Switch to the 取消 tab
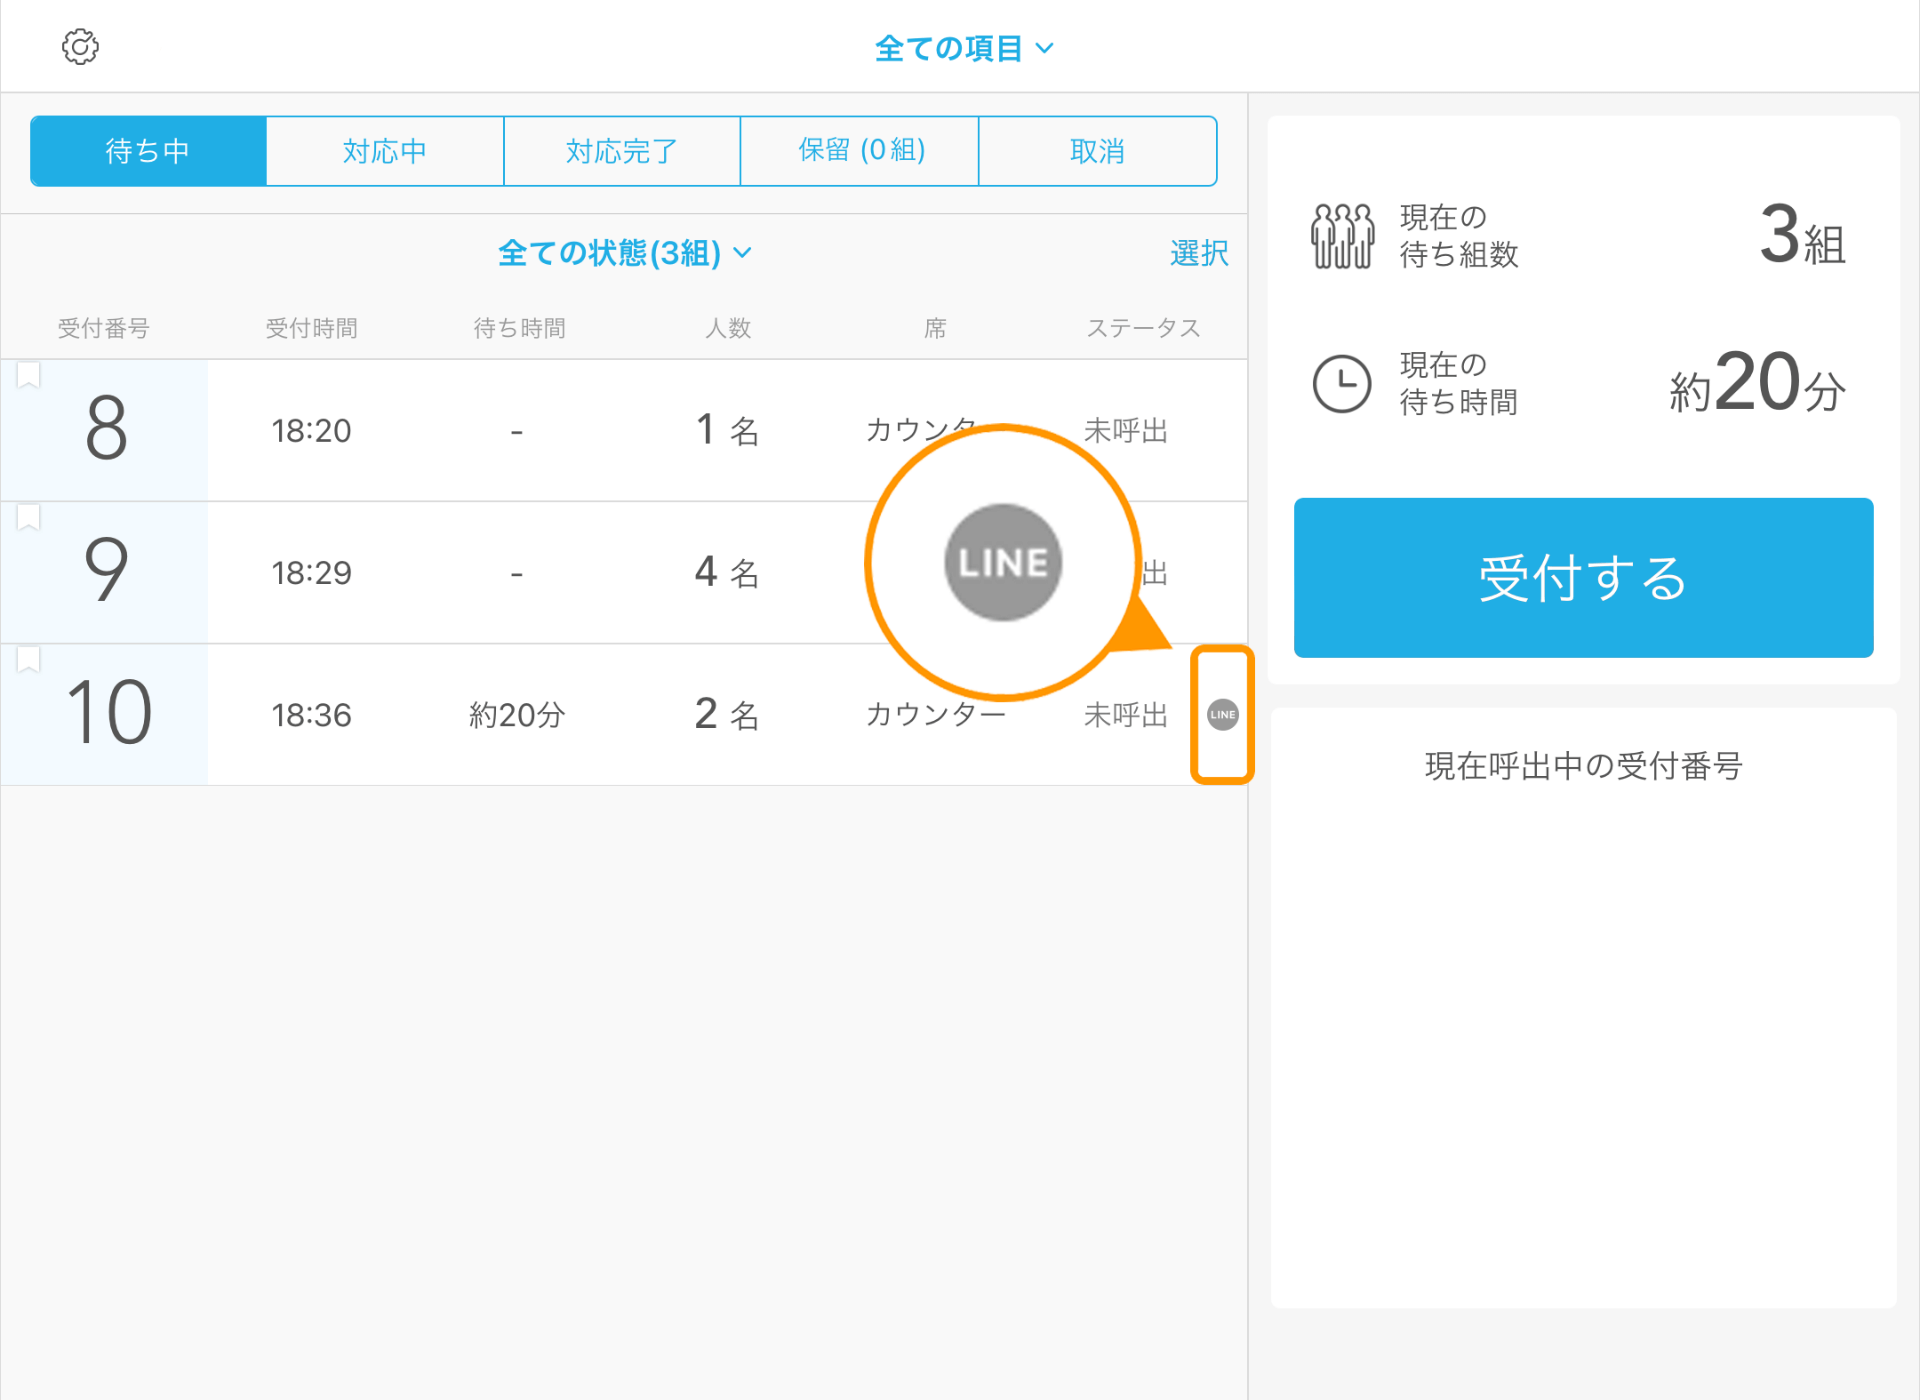1920x1400 pixels. [1098, 151]
